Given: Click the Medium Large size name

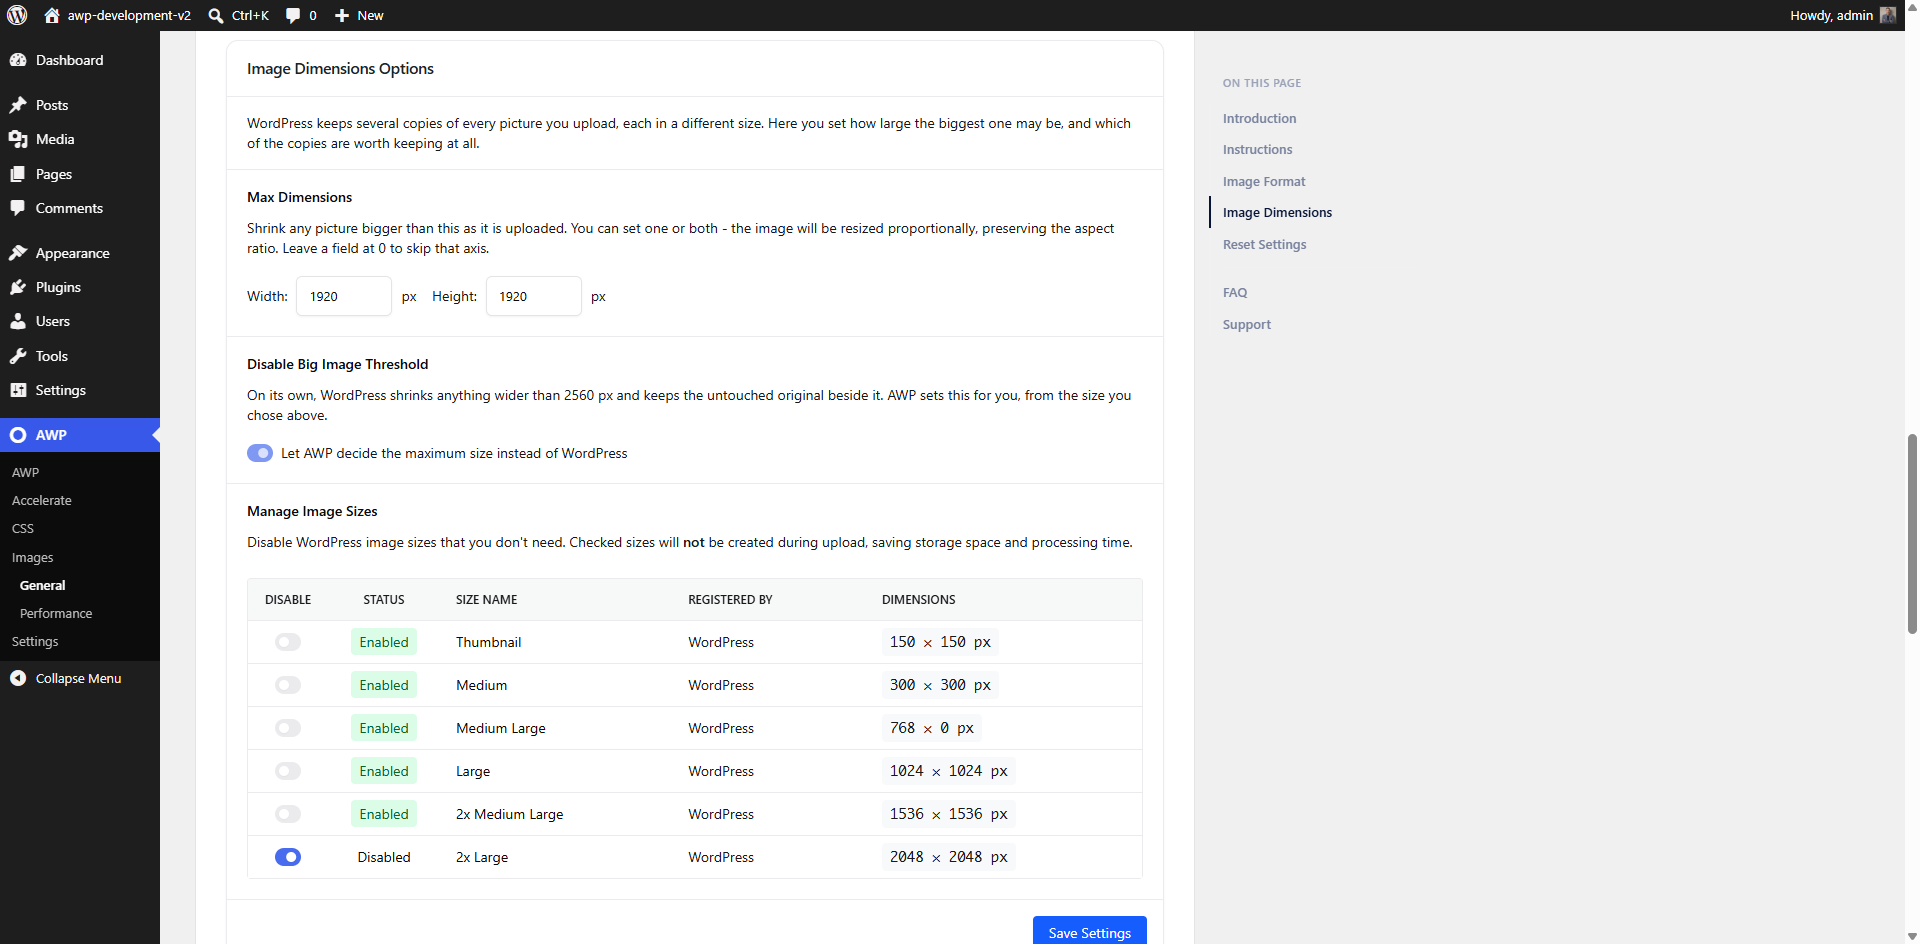Looking at the screenshot, I should [x=500, y=728].
